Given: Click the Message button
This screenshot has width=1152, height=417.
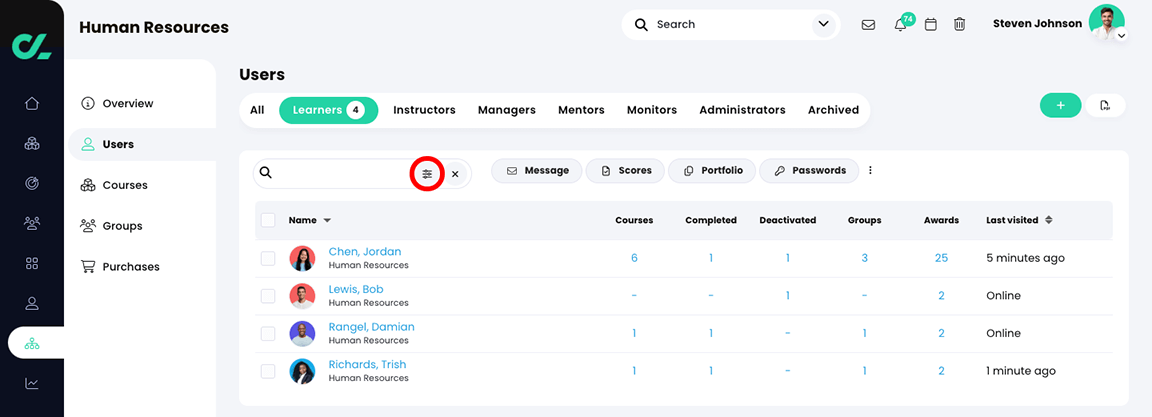Looking at the screenshot, I should [x=536, y=170].
